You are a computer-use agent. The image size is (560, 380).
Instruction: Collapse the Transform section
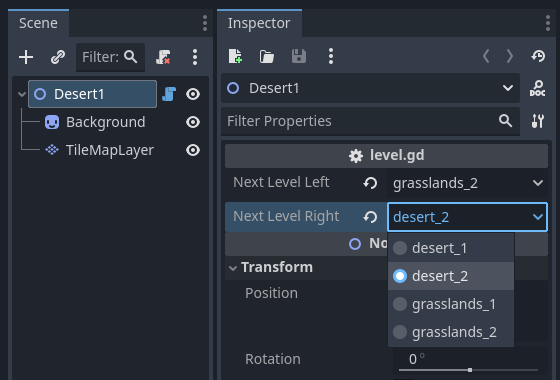233,268
